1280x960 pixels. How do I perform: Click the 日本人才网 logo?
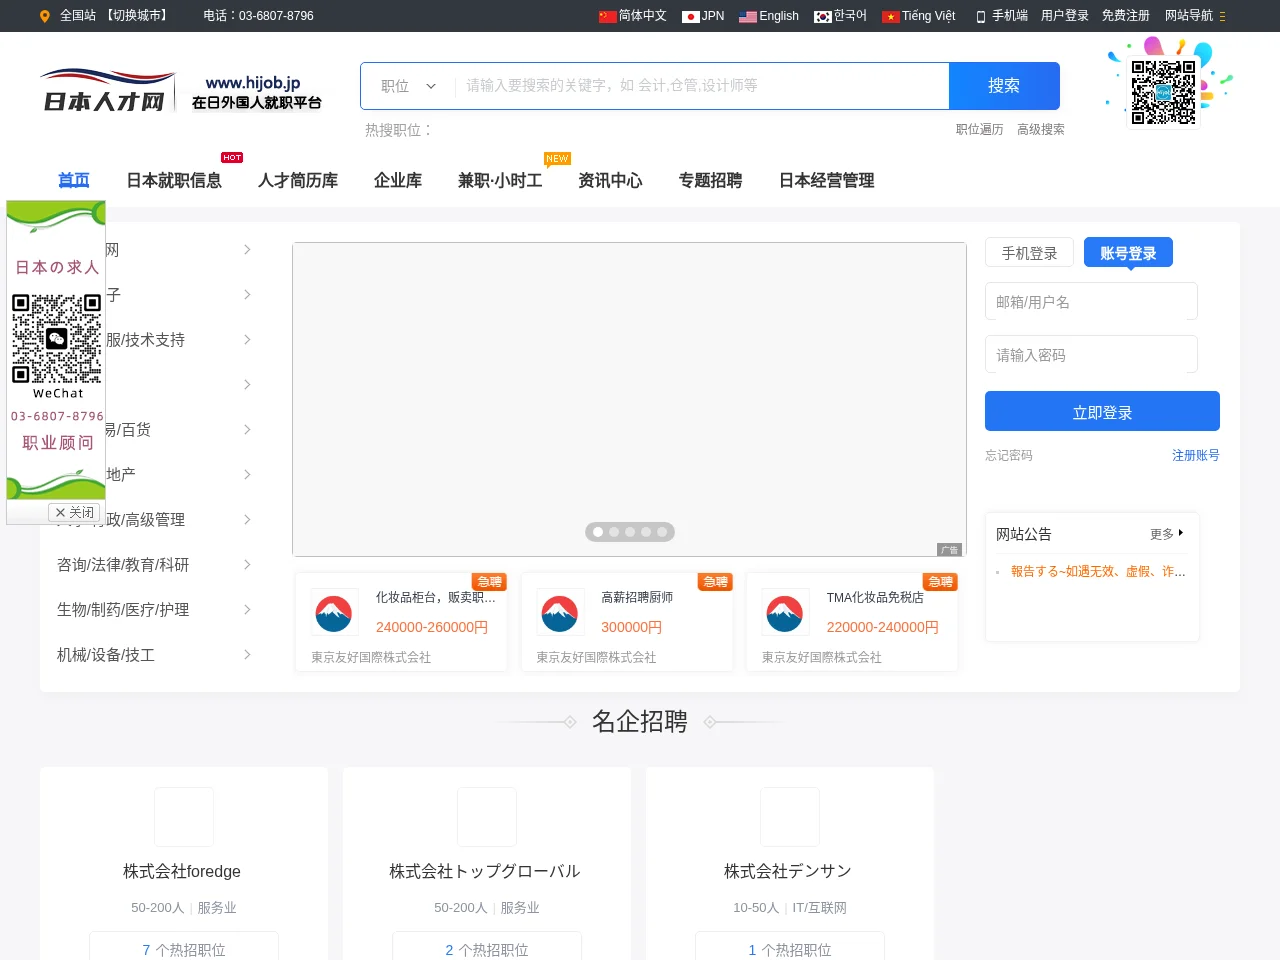107,91
